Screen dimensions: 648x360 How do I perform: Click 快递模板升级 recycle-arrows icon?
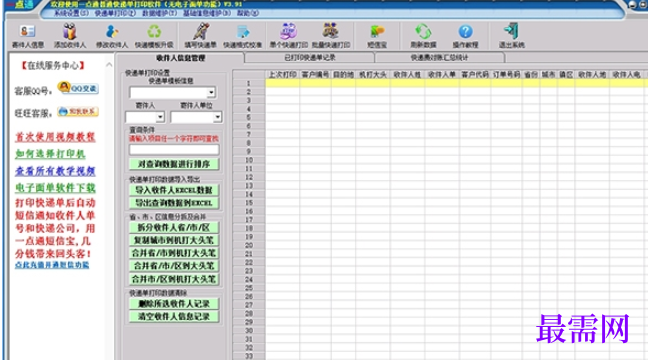pyautogui.click(x=154, y=36)
